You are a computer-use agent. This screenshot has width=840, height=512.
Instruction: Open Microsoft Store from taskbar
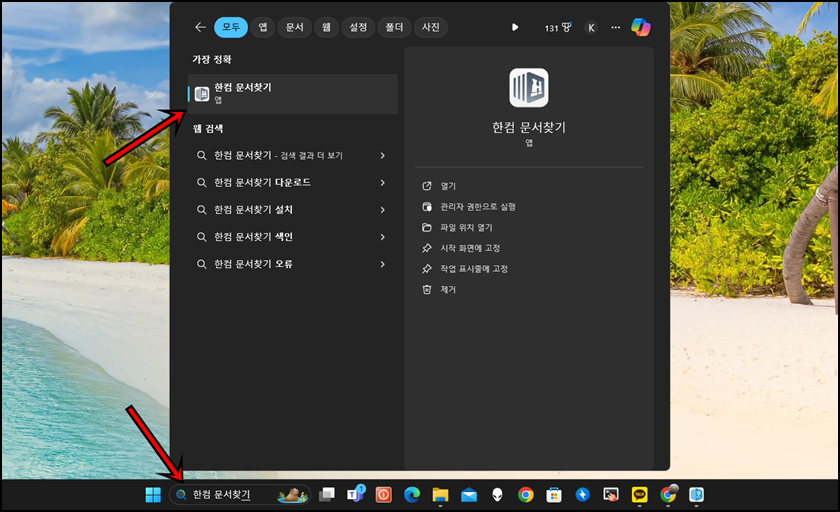pos(554,495)
